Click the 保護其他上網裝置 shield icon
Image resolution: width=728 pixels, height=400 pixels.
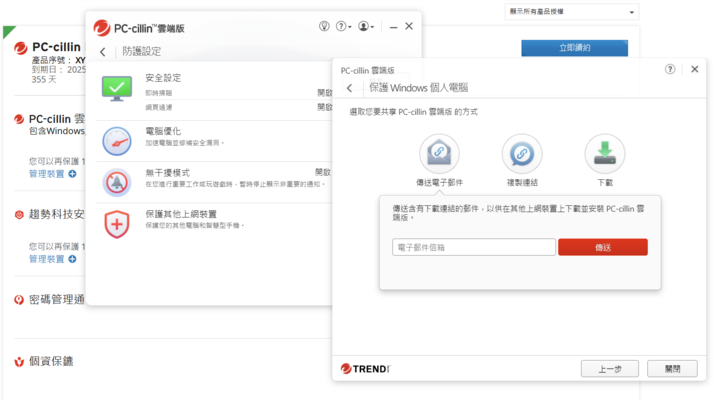(x=117, y=224)
